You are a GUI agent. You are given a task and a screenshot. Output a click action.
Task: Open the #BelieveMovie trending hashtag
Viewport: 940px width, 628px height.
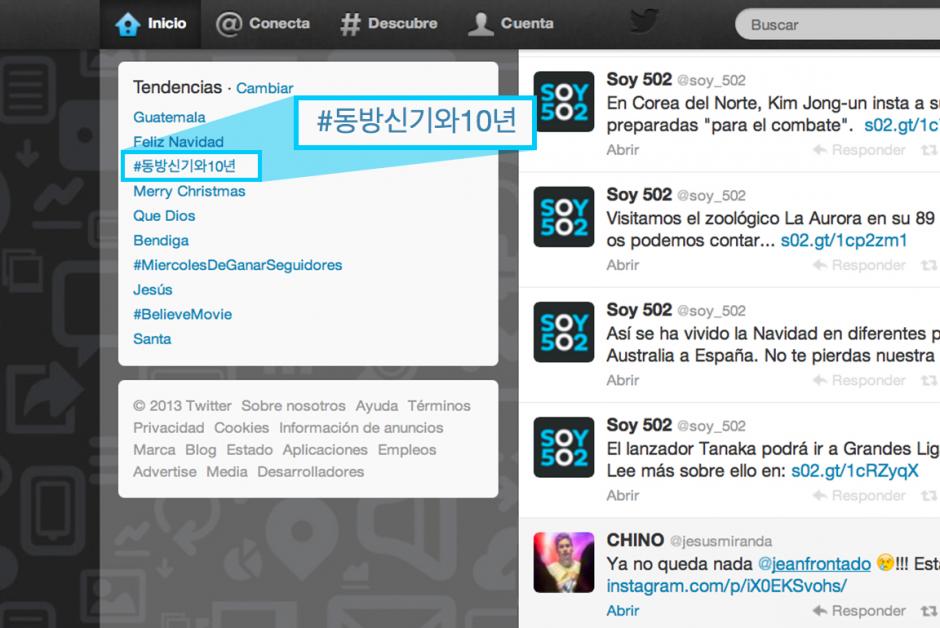tap(182, 314)
